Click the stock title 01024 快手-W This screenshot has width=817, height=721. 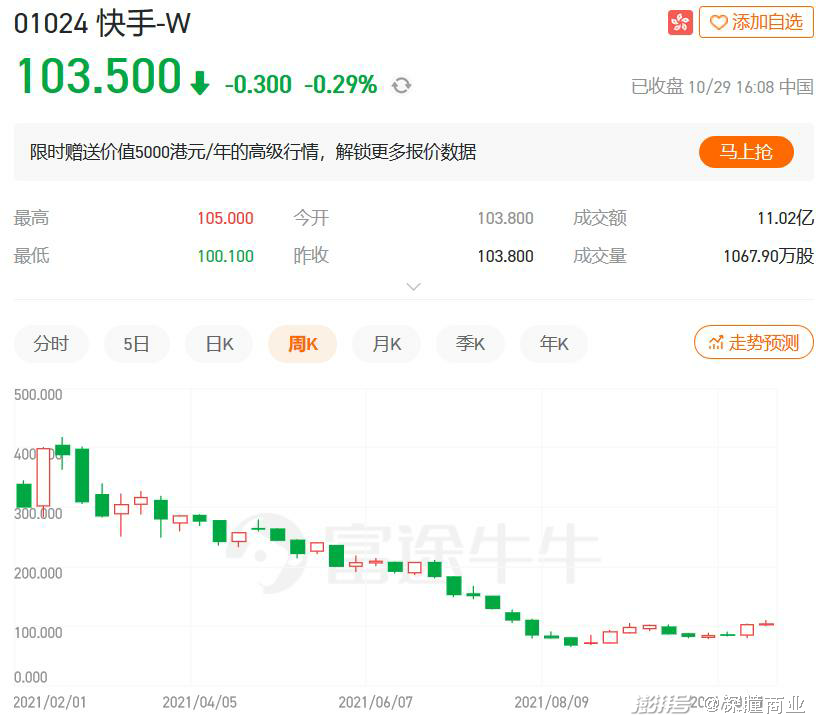(x=102, y=23)
